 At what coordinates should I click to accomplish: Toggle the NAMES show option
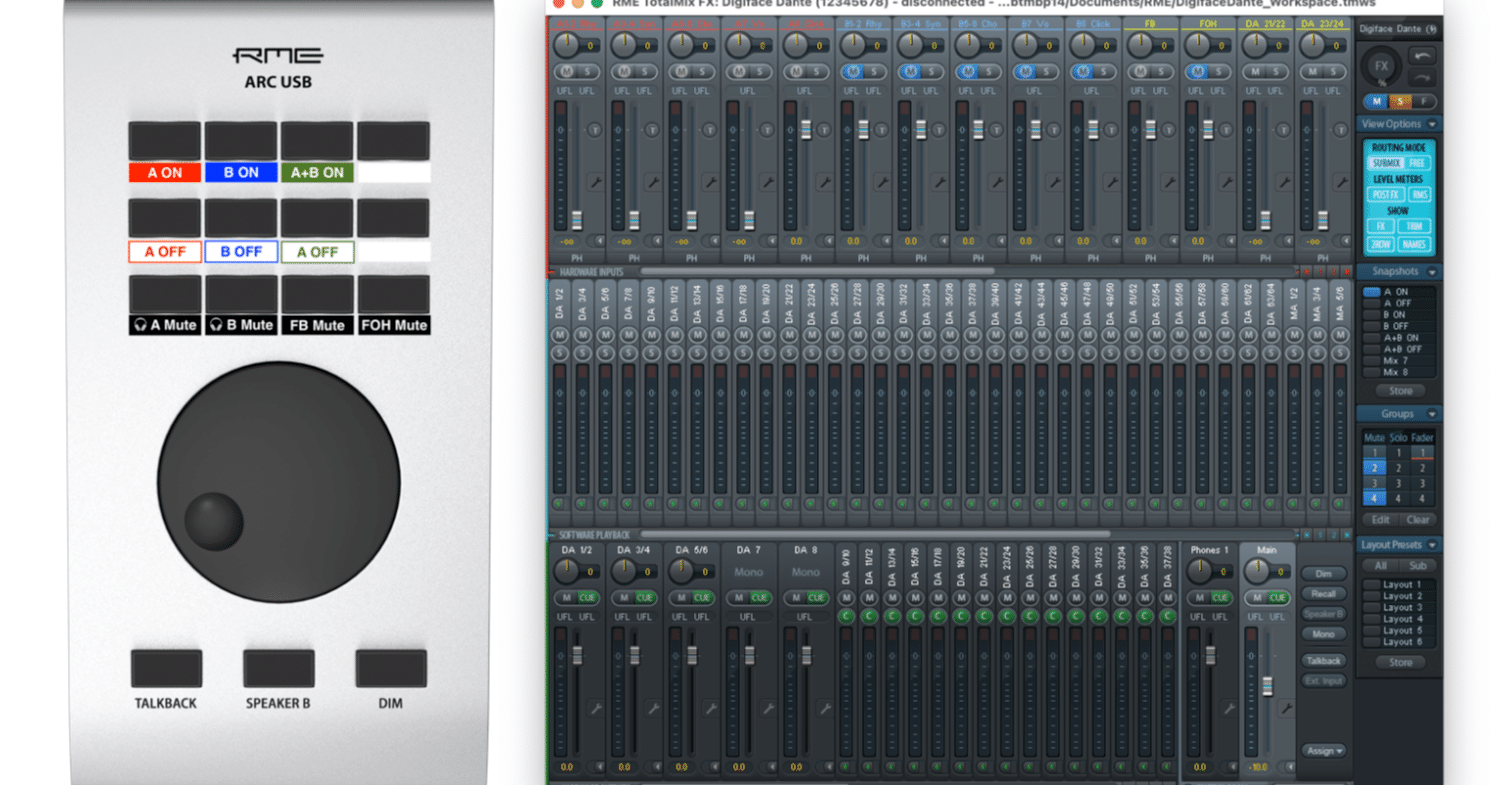pyautogui.click(x=1415, y=244)
